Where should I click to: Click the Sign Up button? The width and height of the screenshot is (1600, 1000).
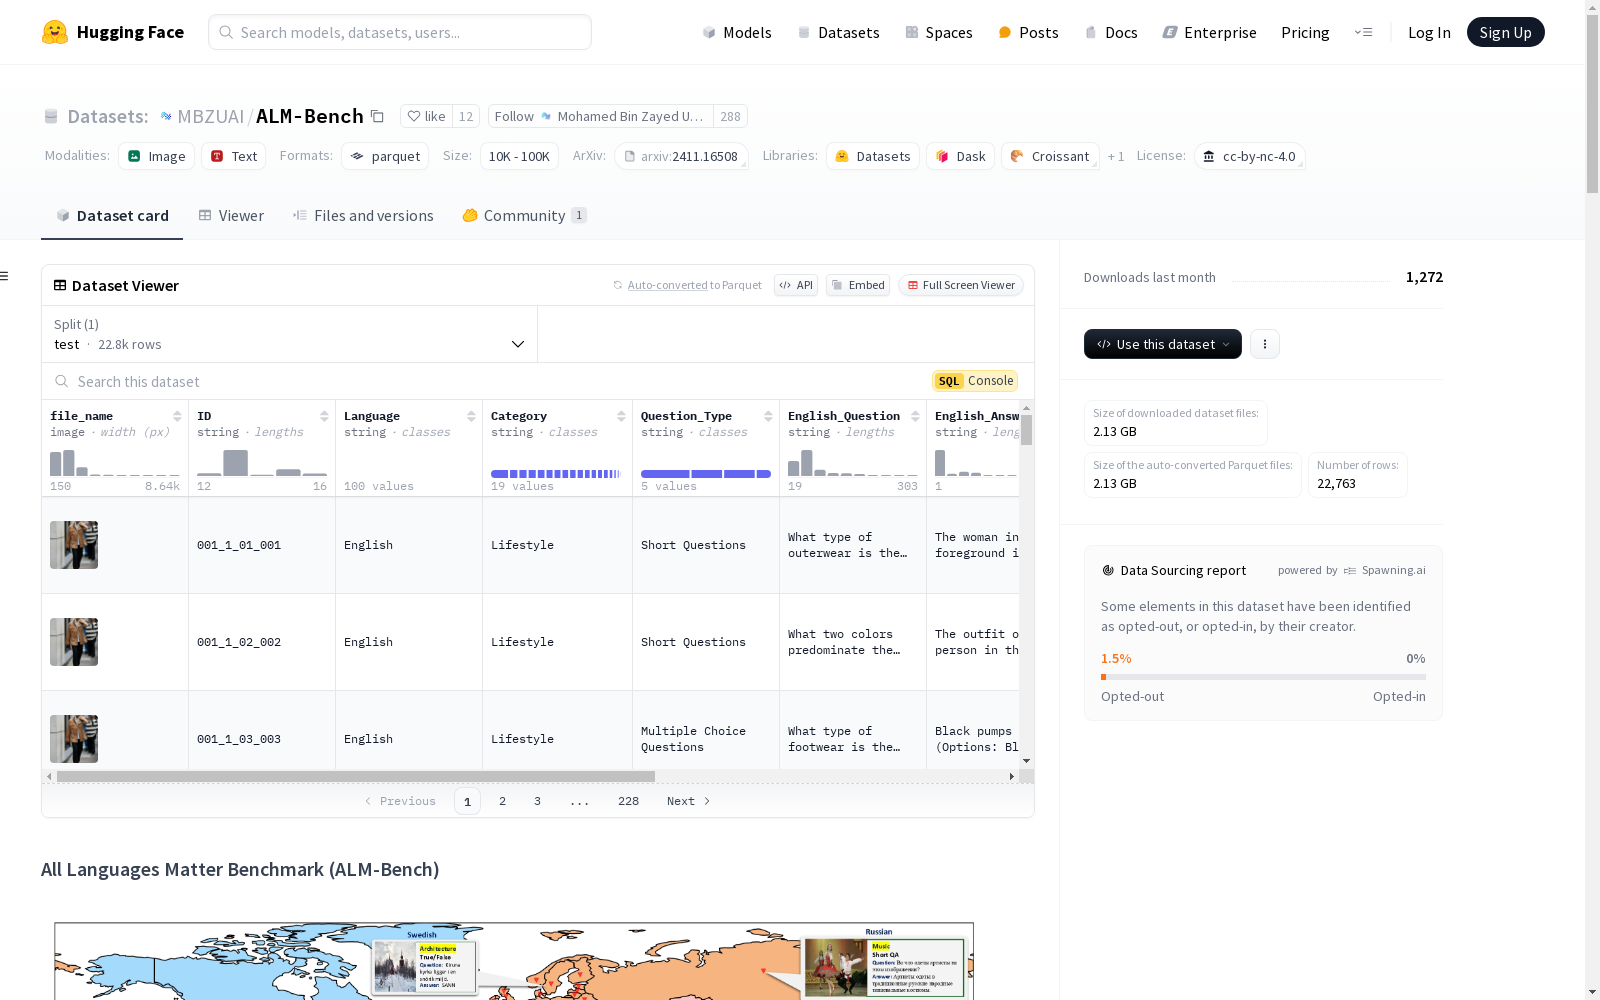tap(1506, 32)
